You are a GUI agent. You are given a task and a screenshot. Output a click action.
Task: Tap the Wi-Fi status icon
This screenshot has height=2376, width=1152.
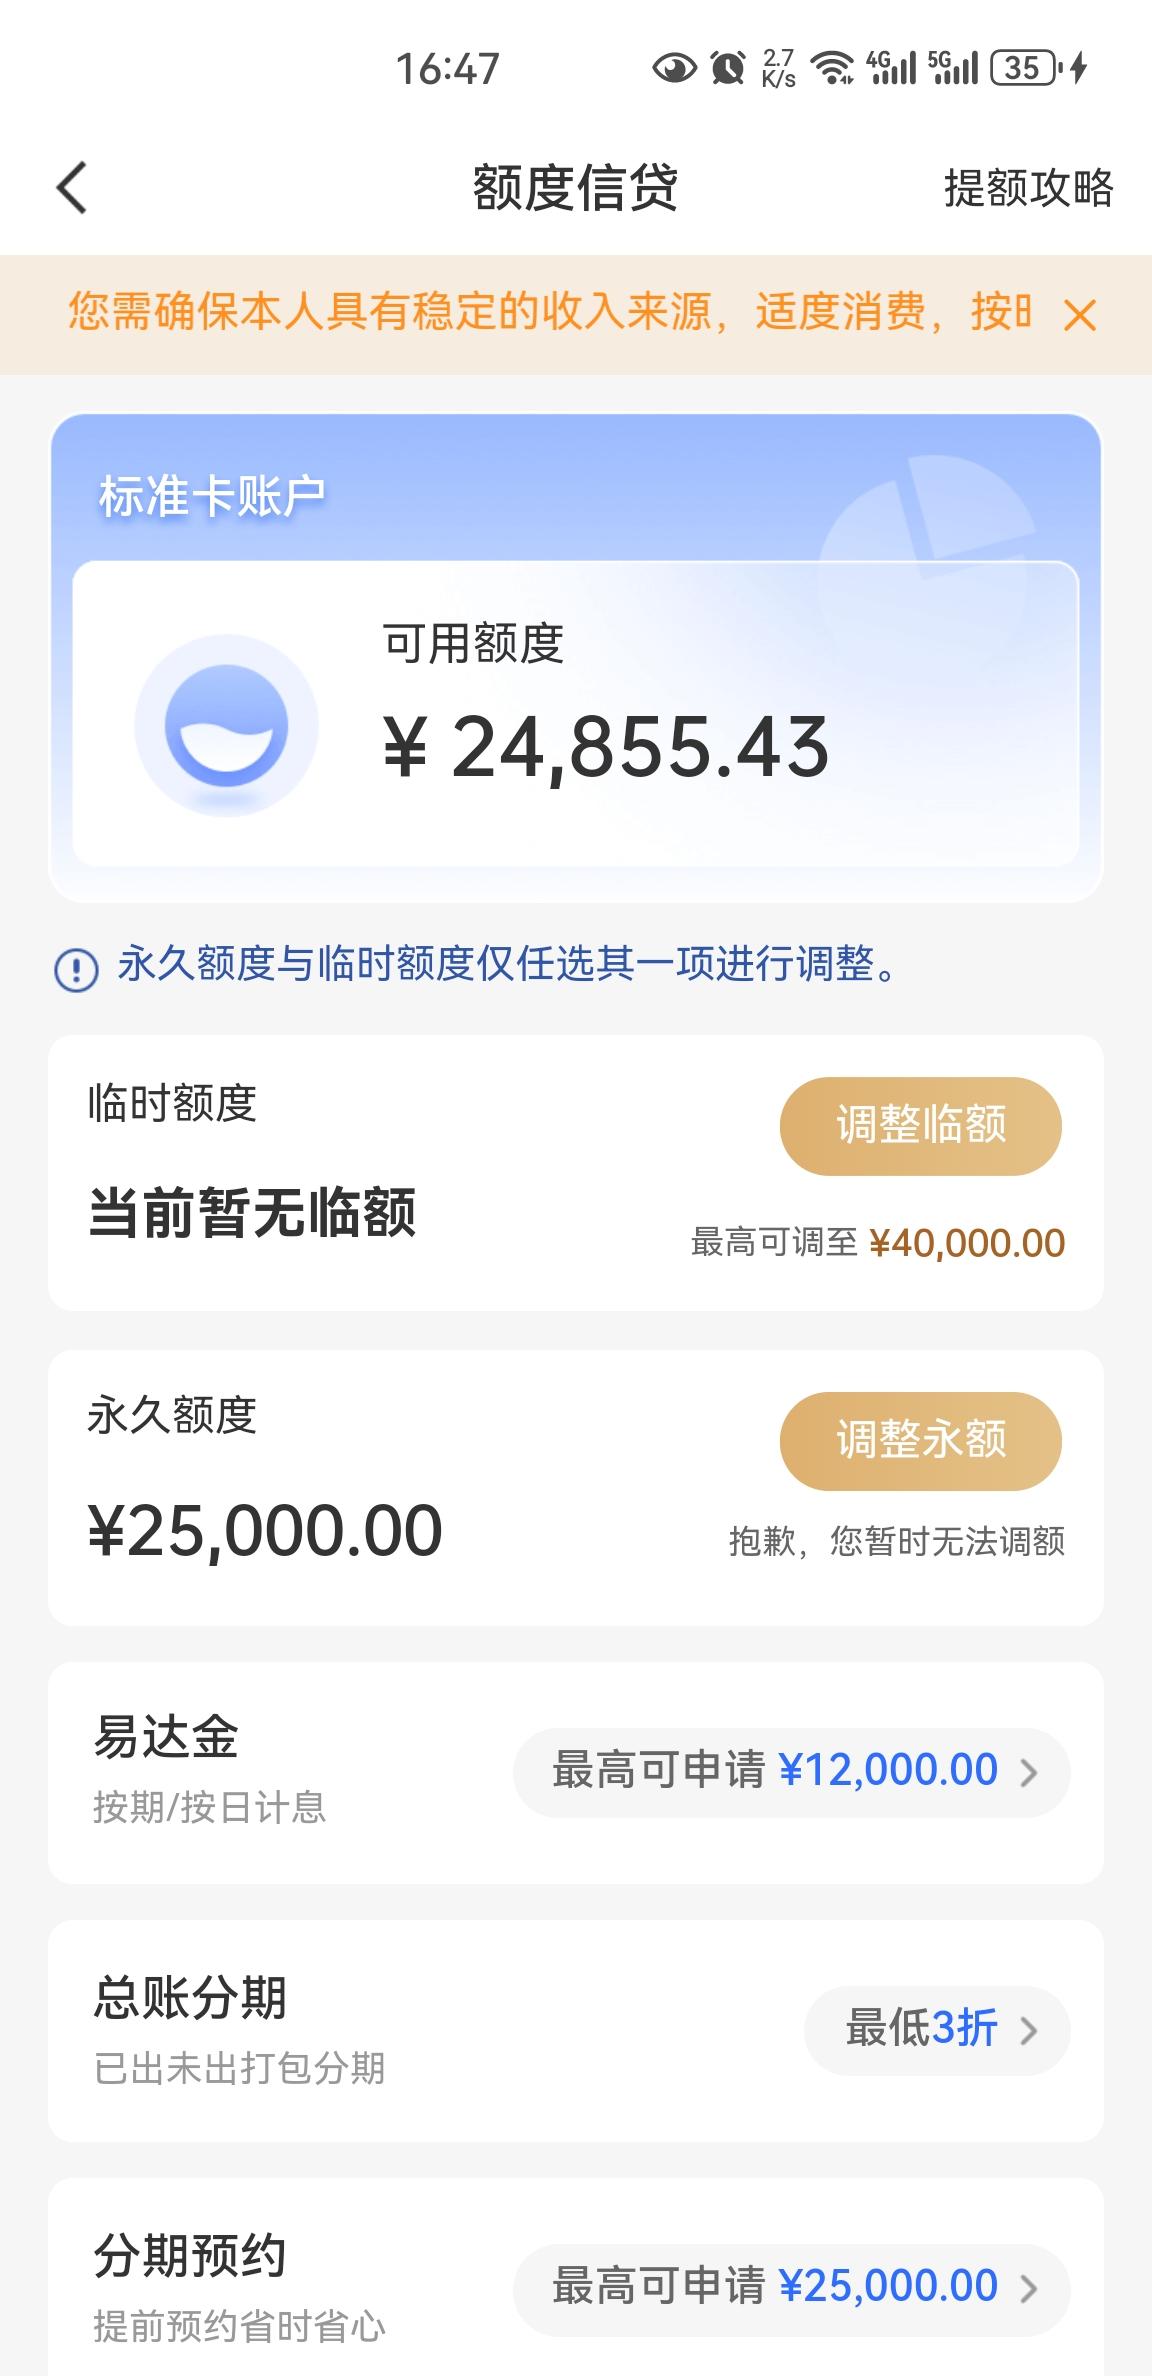832,68
